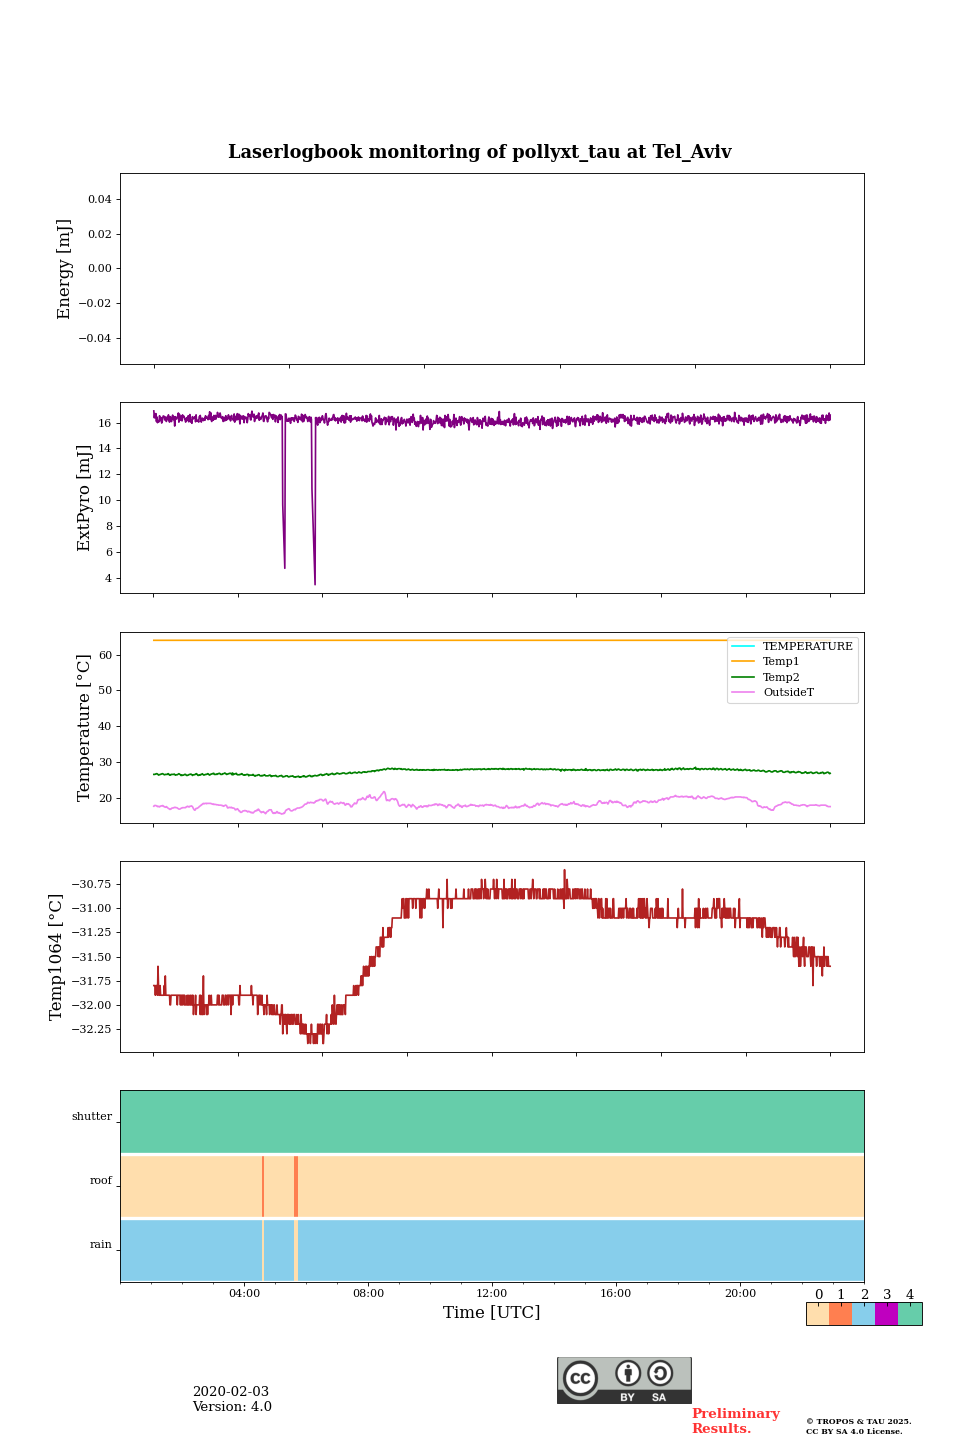Click the first ExtPyro energy drop spike

click(284, 492)
